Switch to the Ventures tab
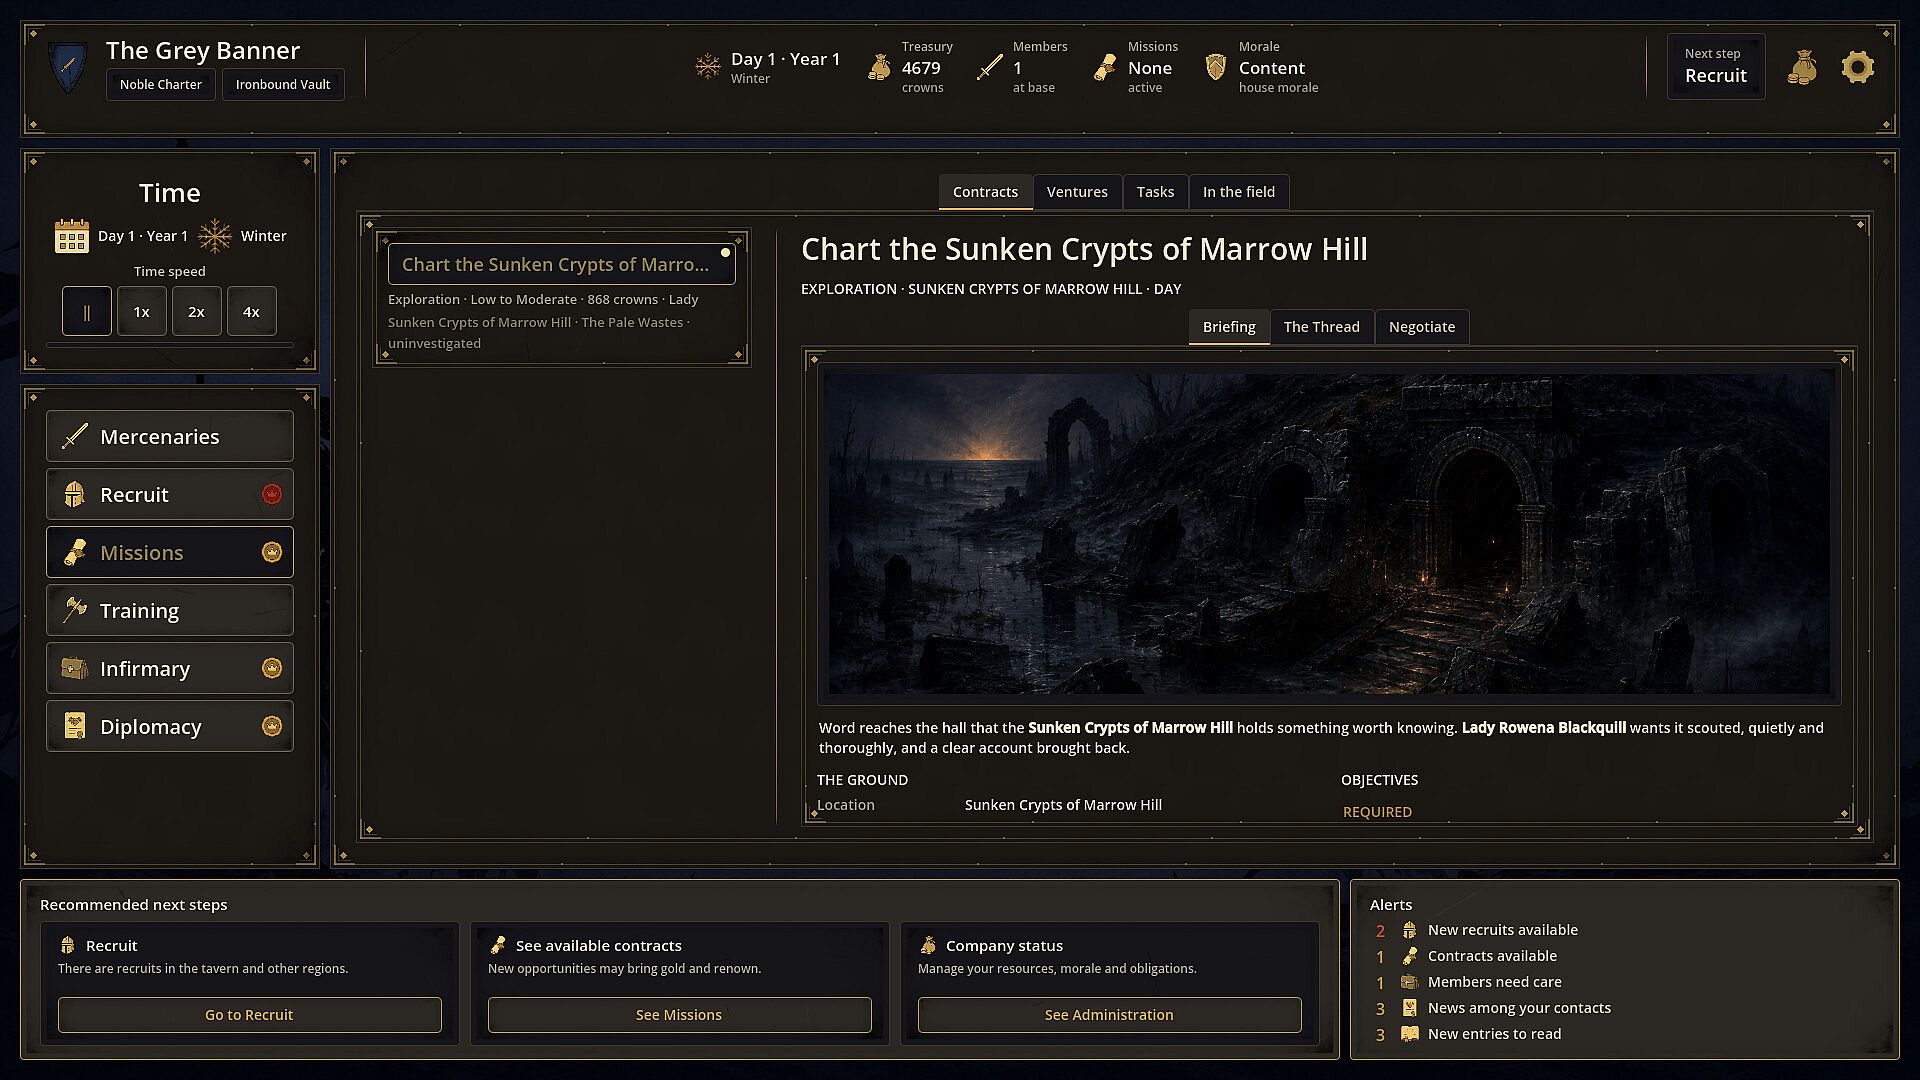 pyautogui.click(x=1077, y=192)
